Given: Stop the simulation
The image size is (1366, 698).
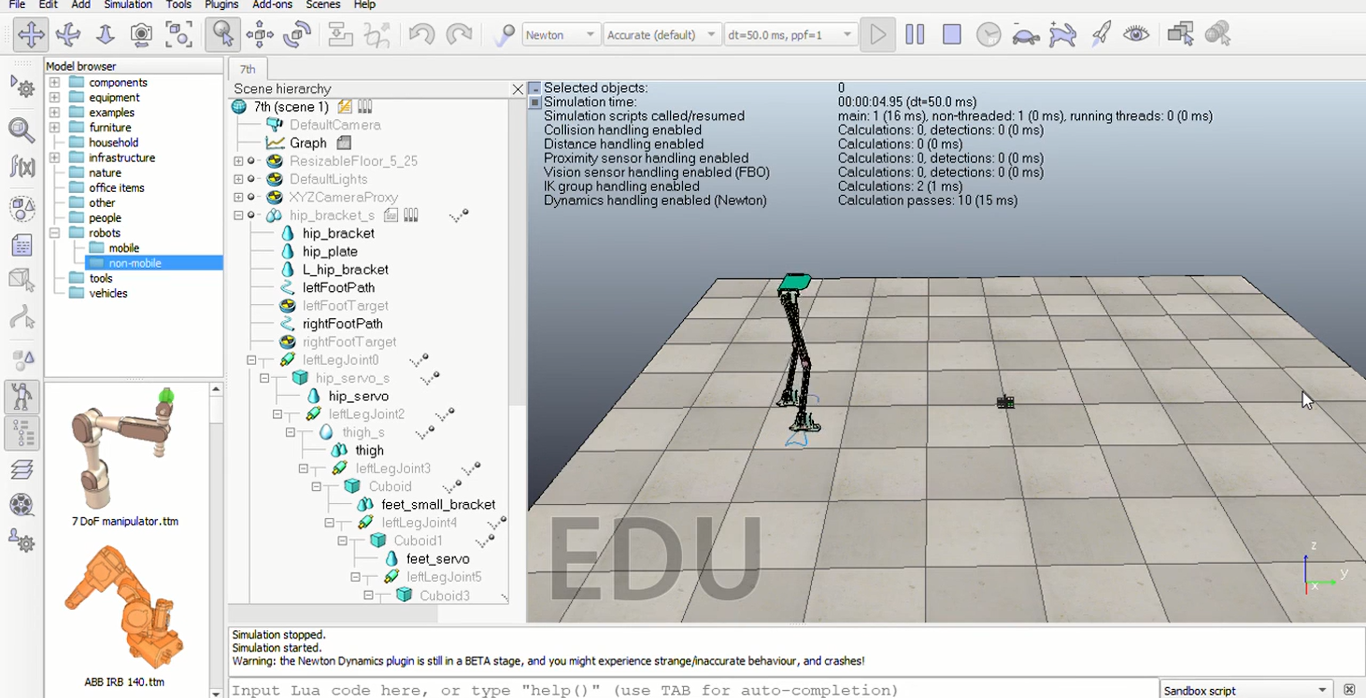Looking at the screenshot, I should click(951, 35).
